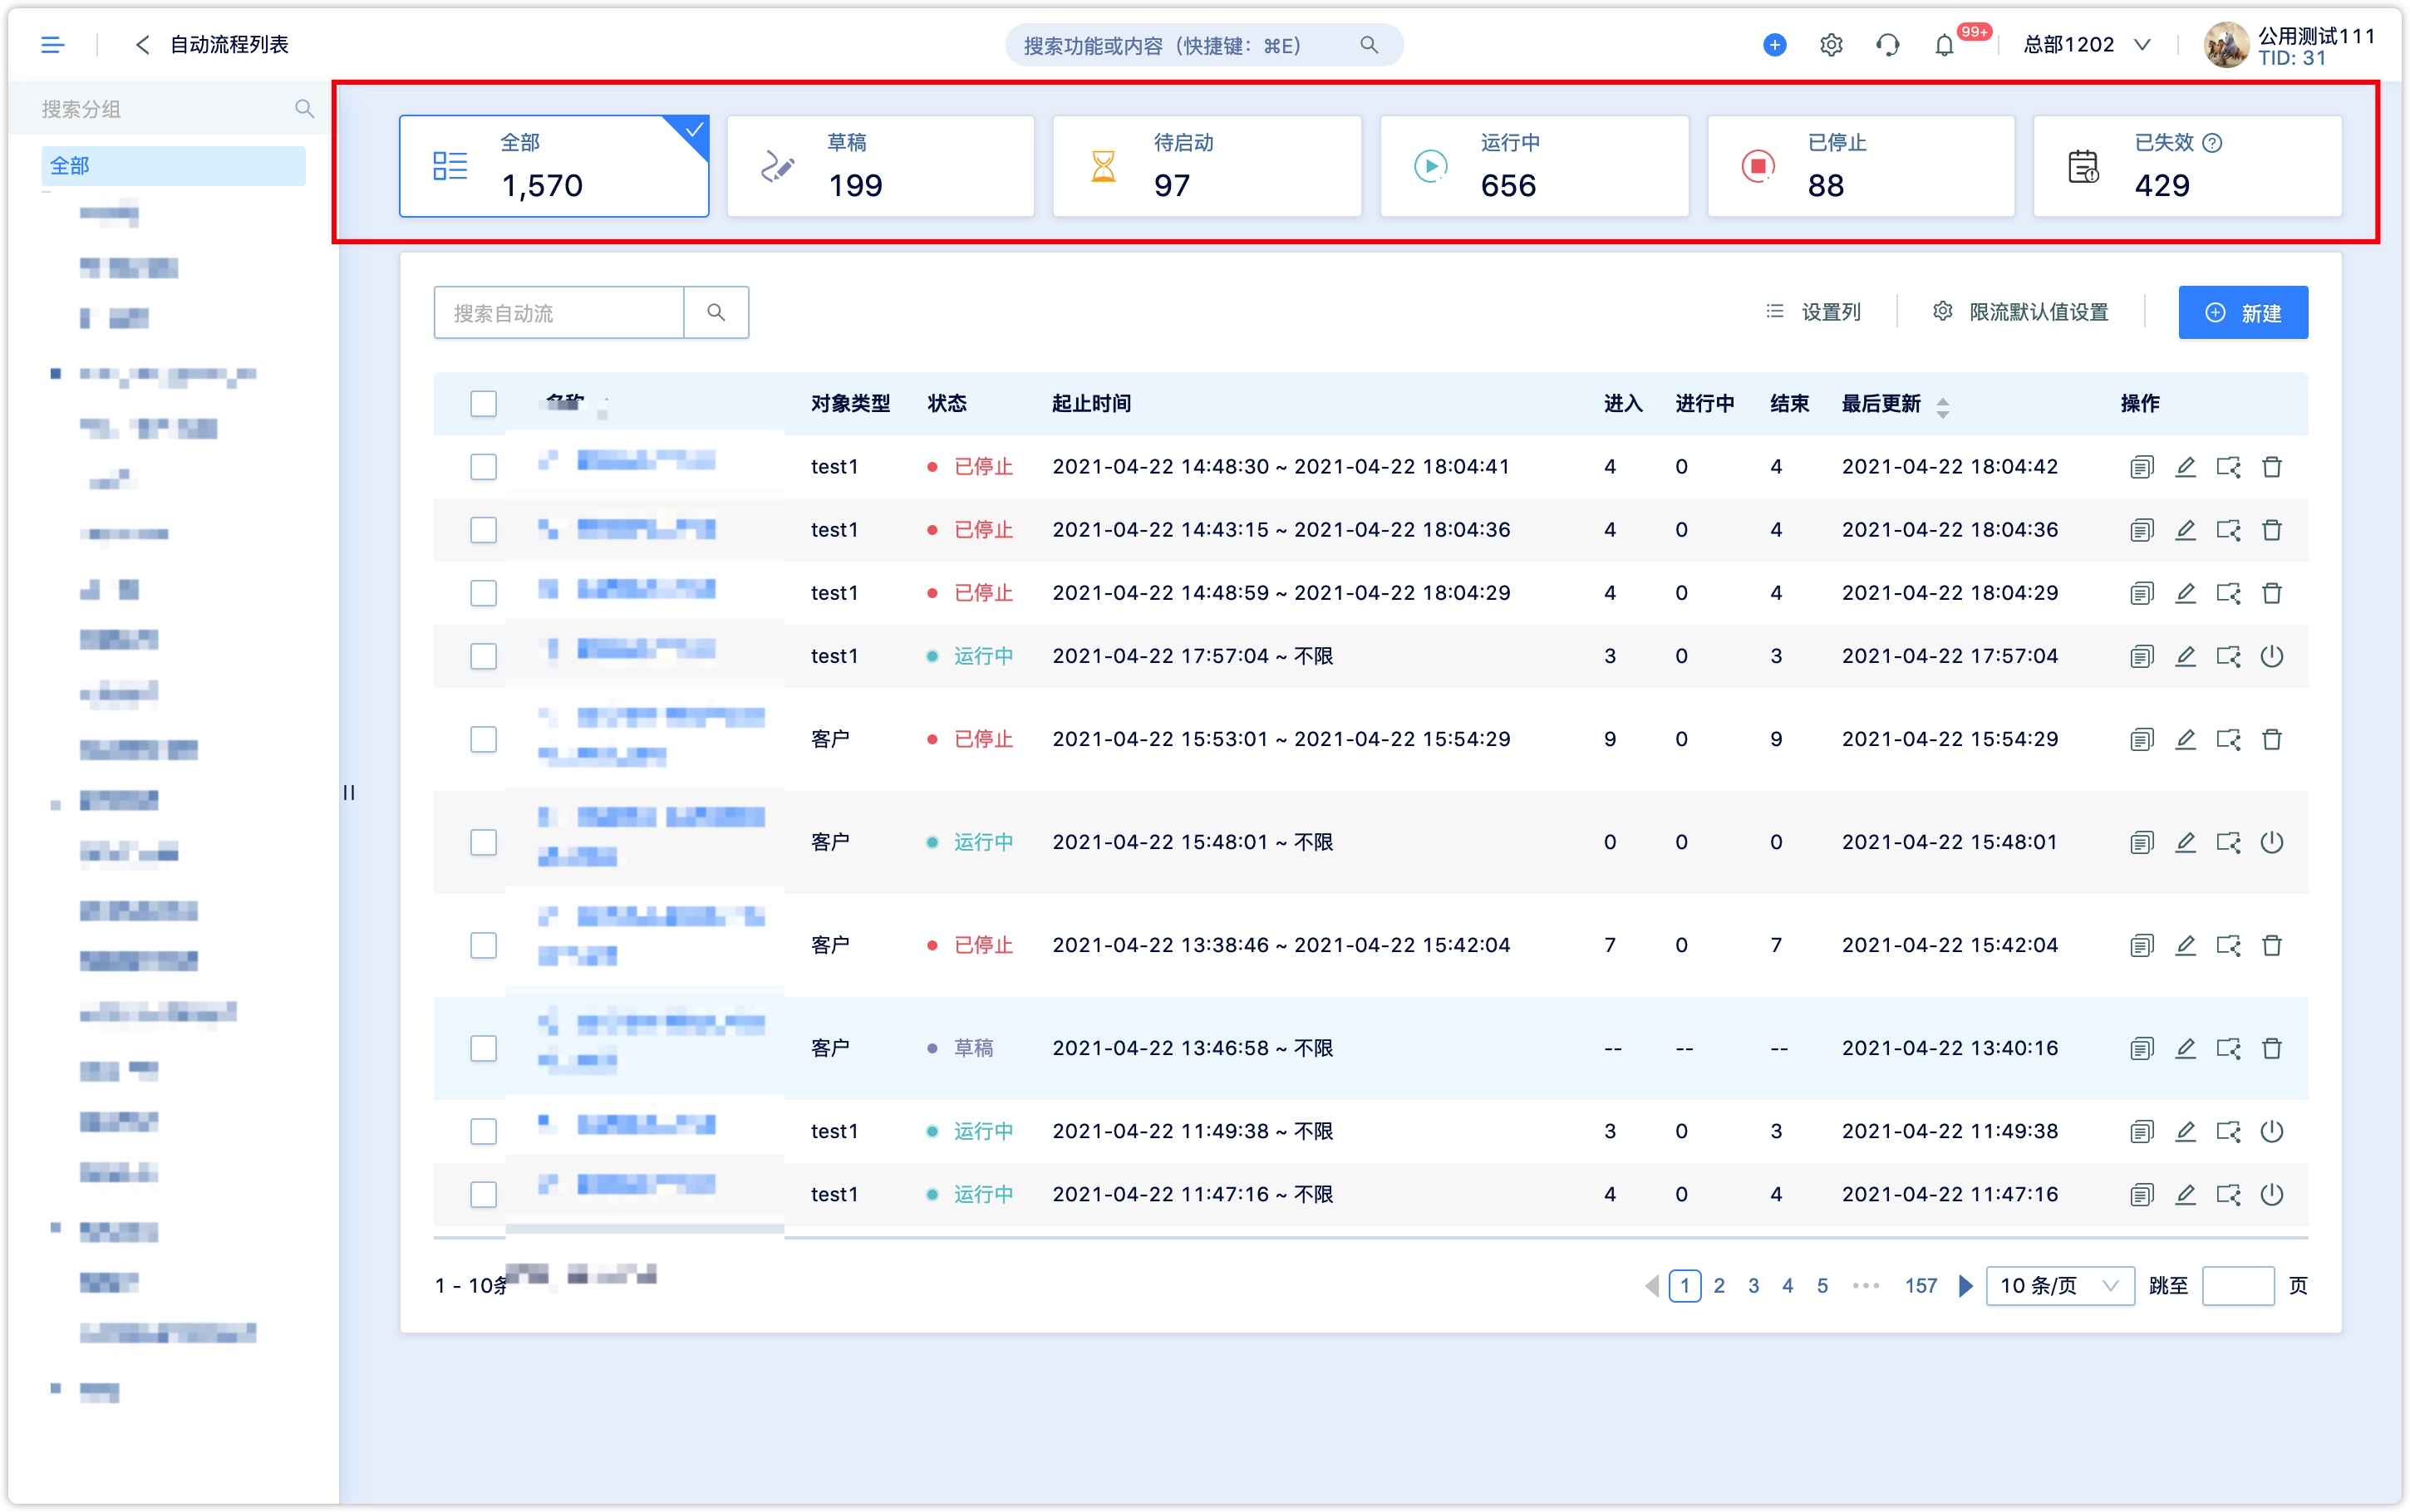Filter by 运行中 card showing 656

coord(1534,165)
